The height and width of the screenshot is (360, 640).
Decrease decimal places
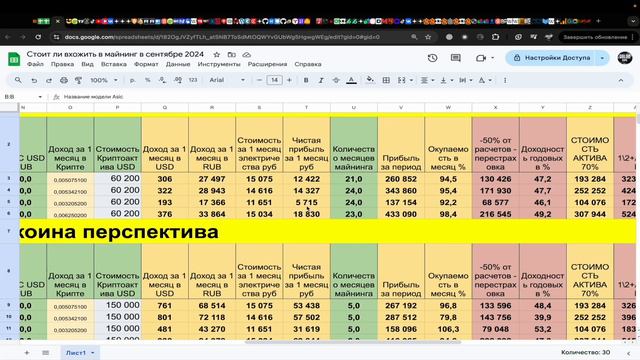(162, 80)
